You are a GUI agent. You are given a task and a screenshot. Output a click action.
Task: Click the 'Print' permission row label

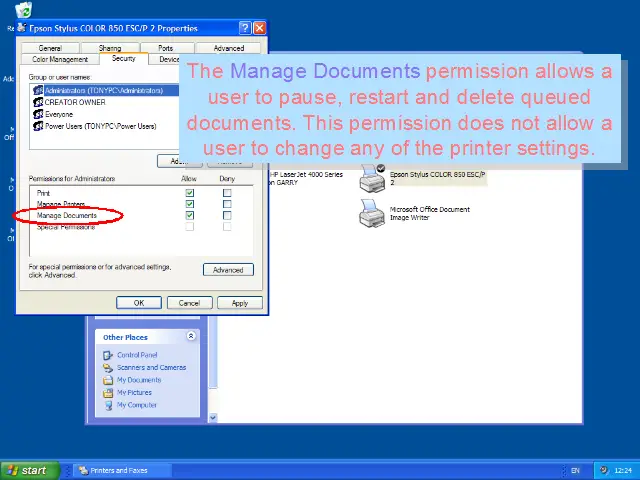pyautogui.click(x=43, y=193)
